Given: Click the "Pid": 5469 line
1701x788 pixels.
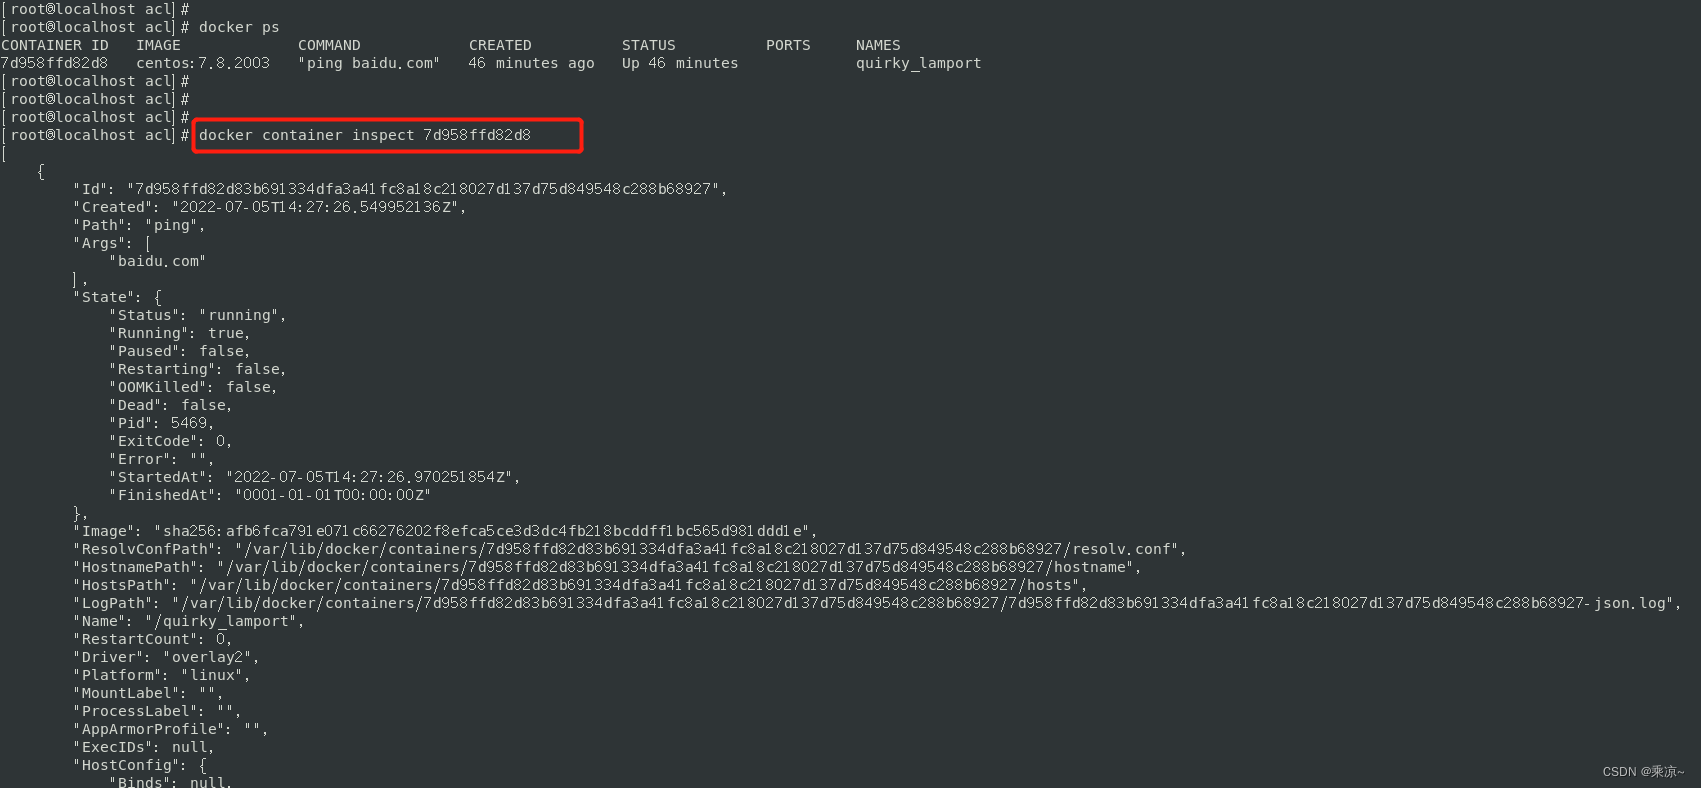Looking at the screenshot, I should click(x=161, y=423).
